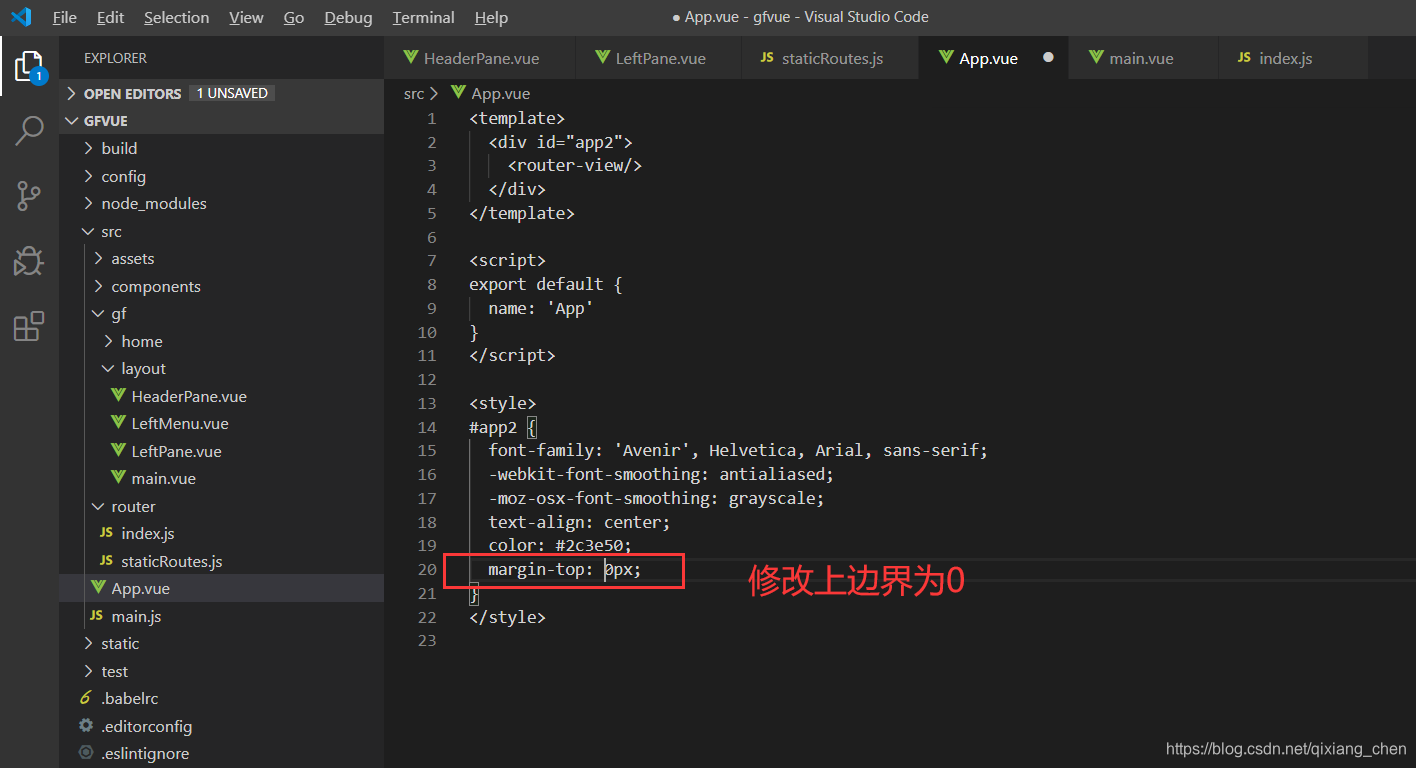Click the Babel icon next to .babelrc
This screenshot has width=1416, height=768.
(86, 698)
